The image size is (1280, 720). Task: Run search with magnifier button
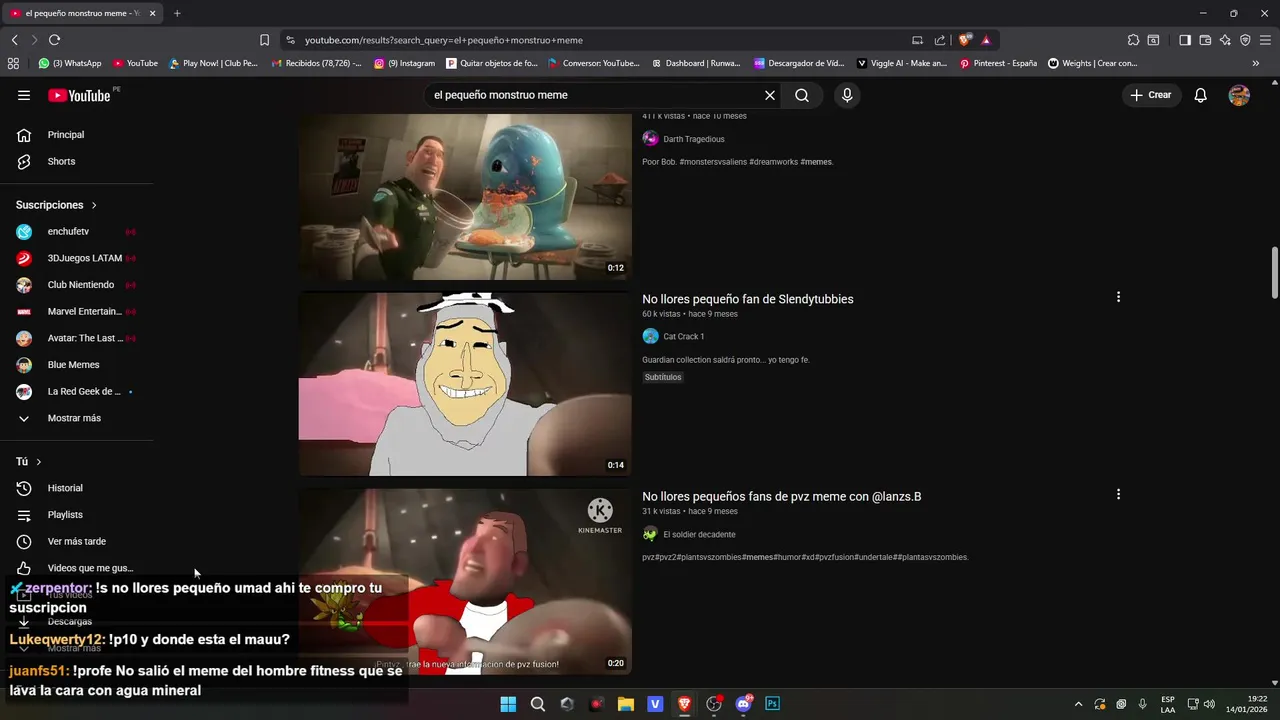(x=802, y=95)
